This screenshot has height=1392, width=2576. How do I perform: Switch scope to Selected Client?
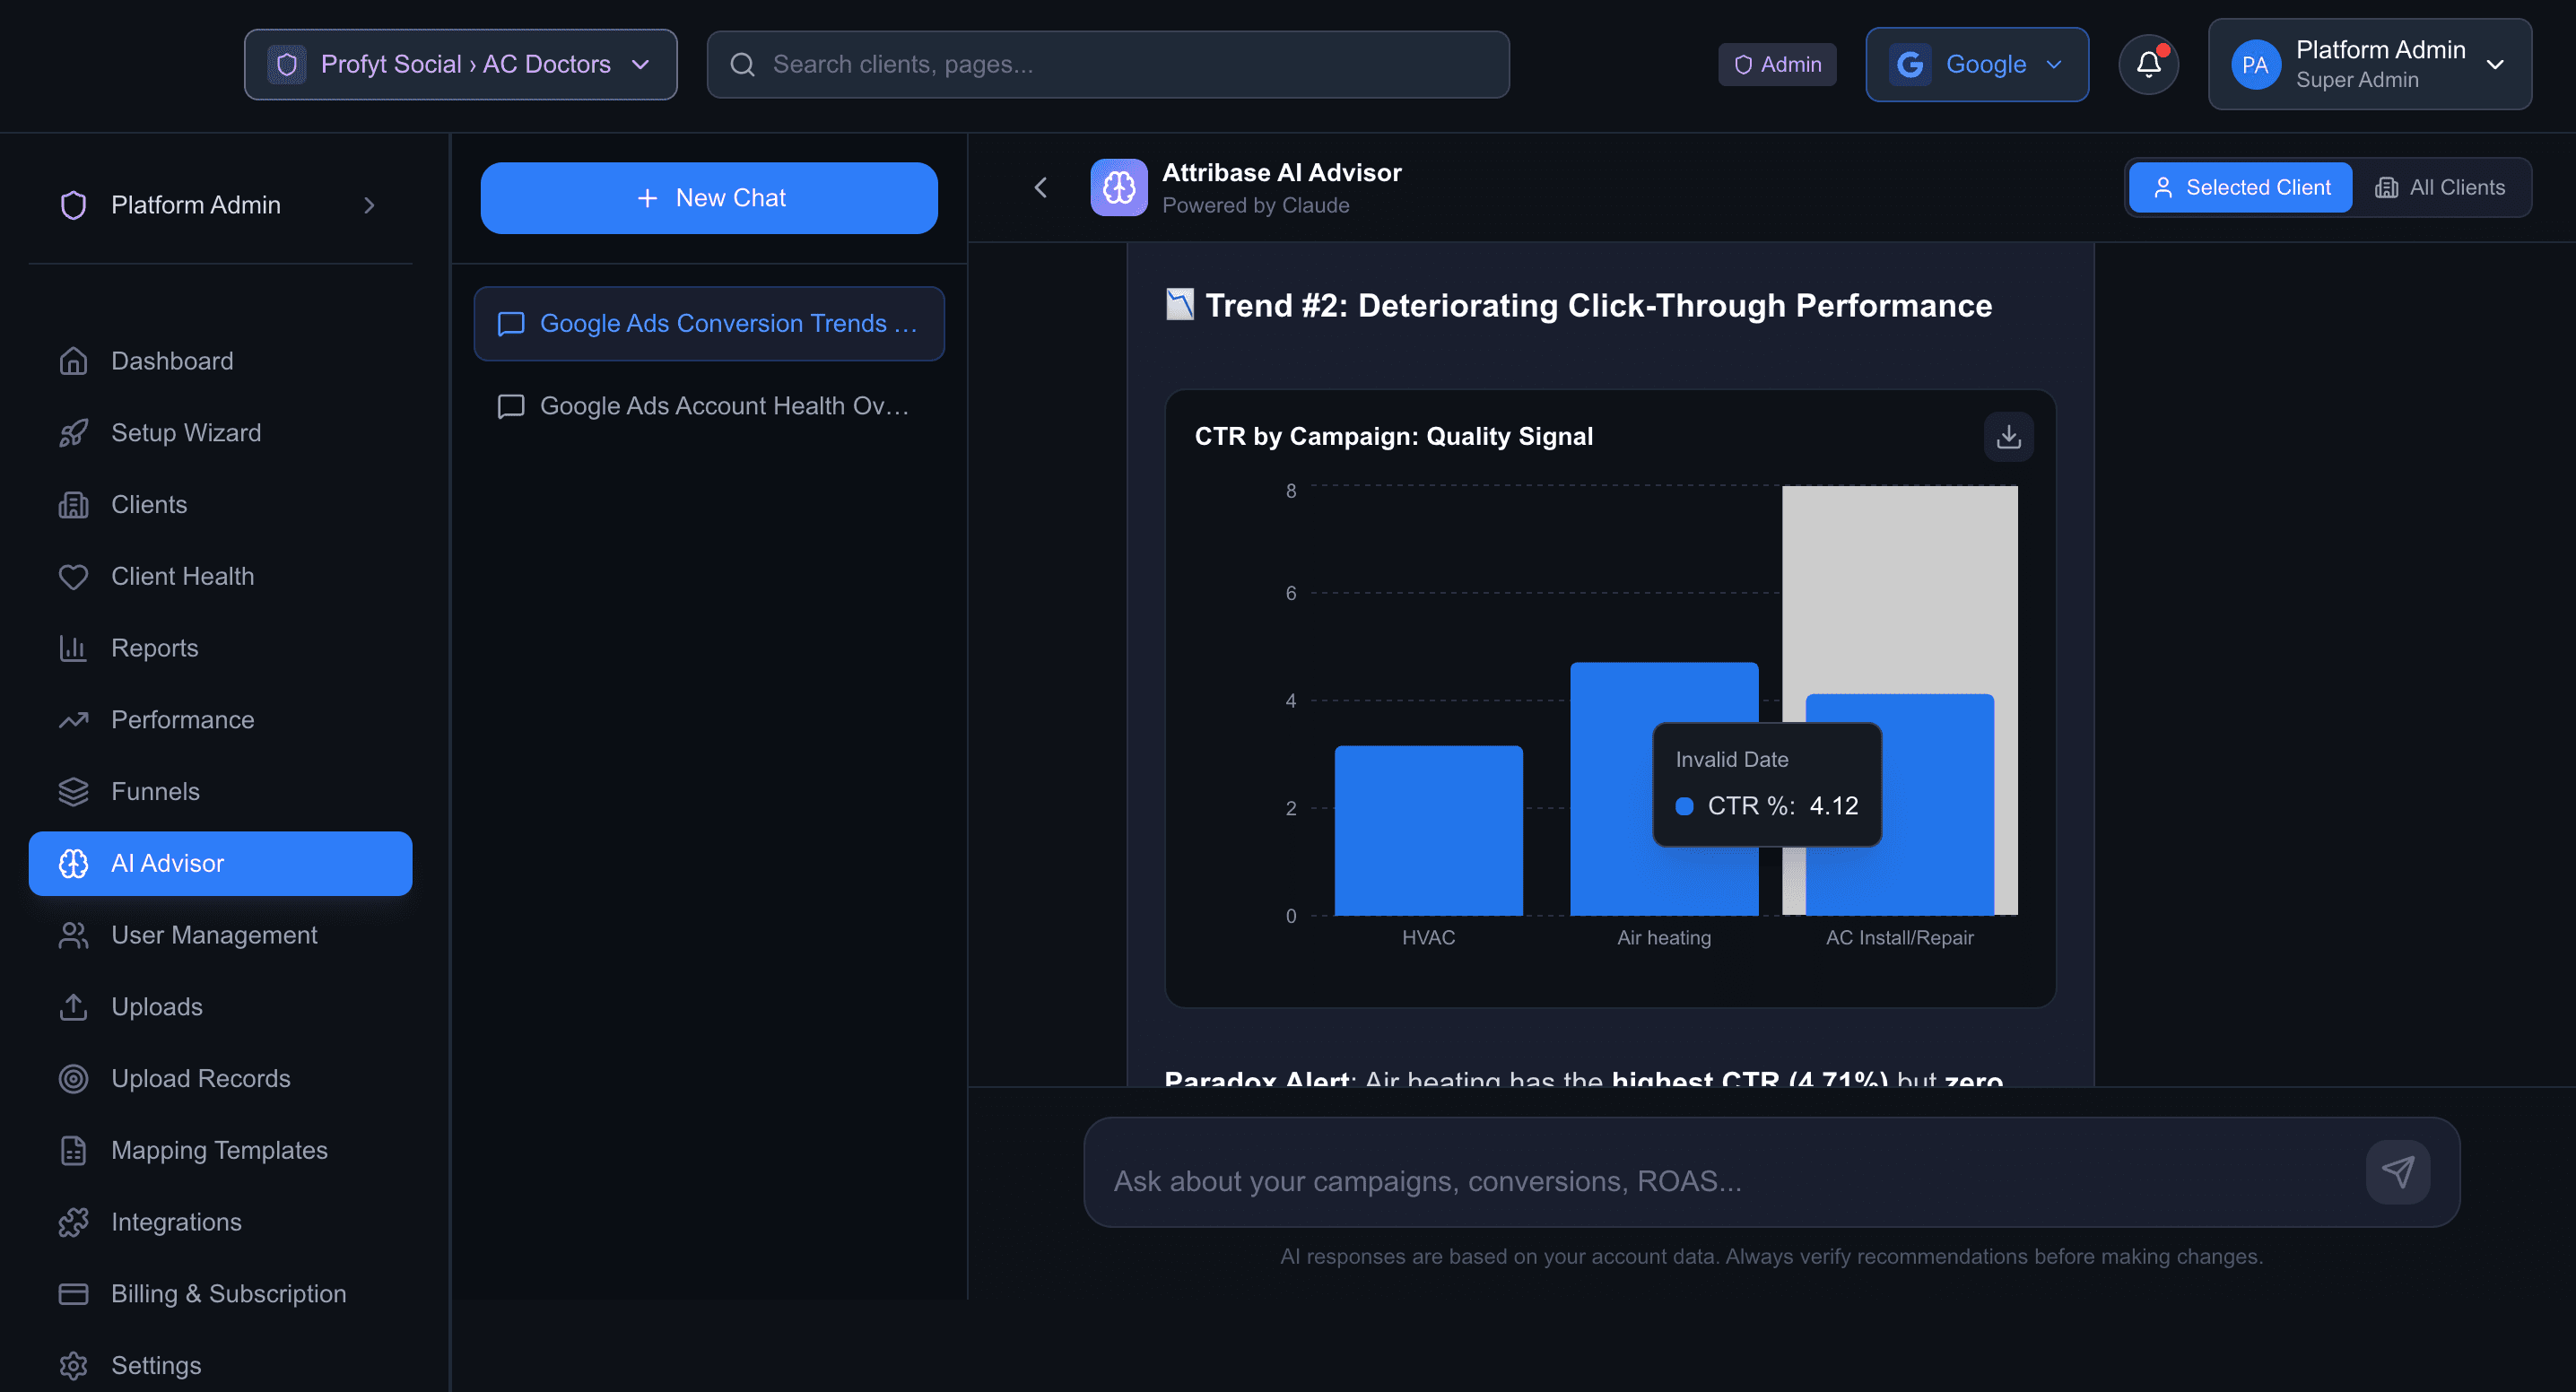click(2240, 187)
